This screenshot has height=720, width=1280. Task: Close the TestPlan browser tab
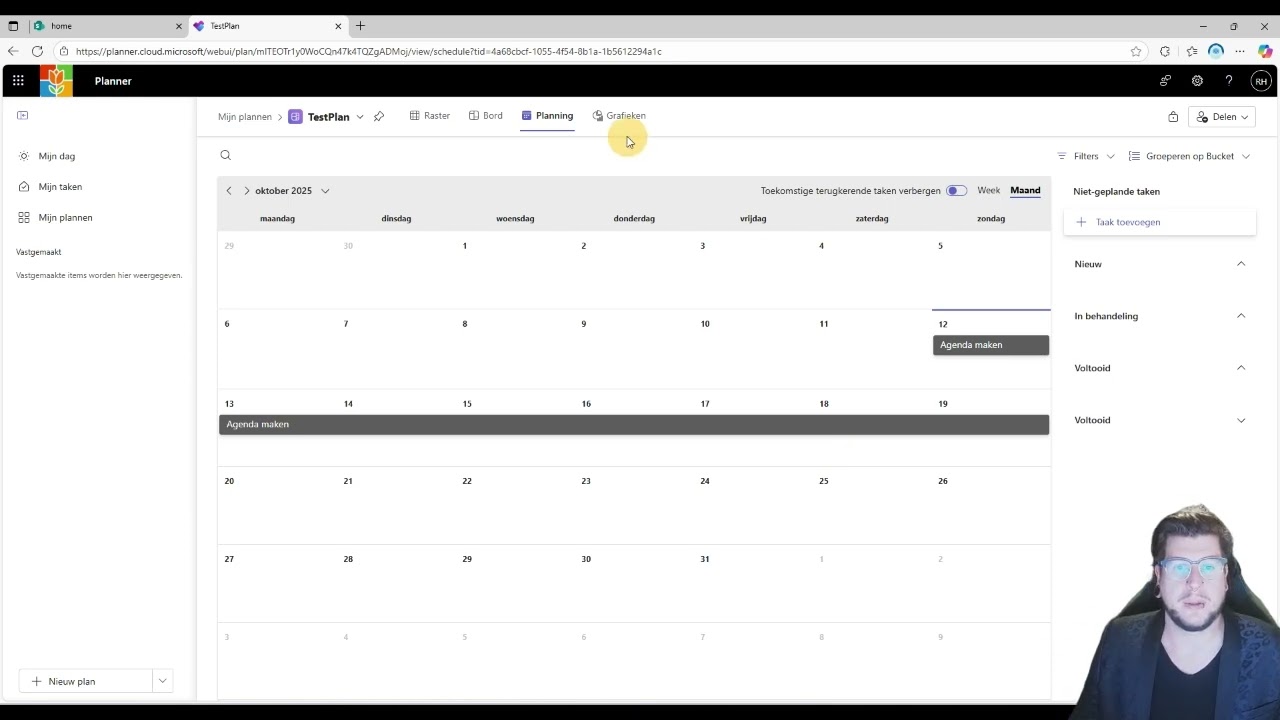click(x=338, y=26)
